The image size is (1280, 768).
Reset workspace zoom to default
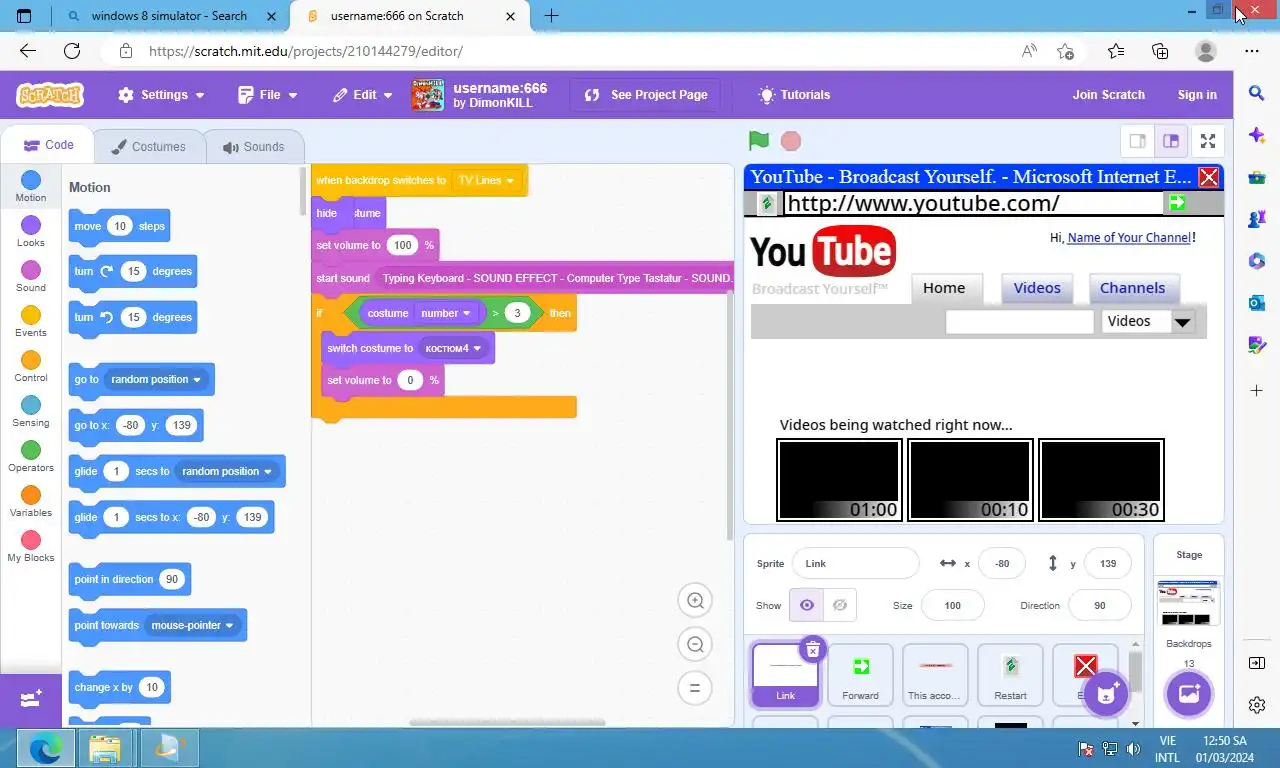point(695,688)
